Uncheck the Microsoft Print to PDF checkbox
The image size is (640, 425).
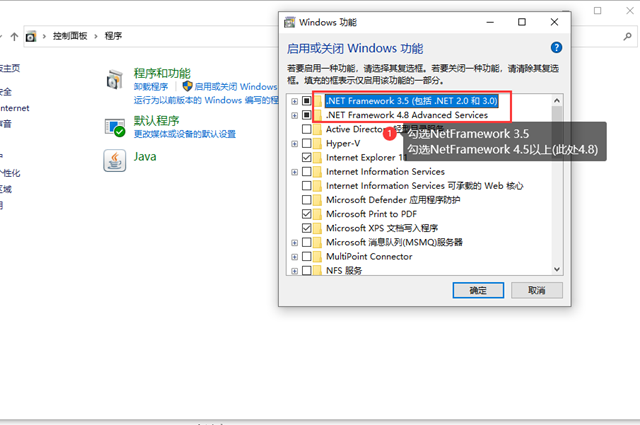point(307,214)
